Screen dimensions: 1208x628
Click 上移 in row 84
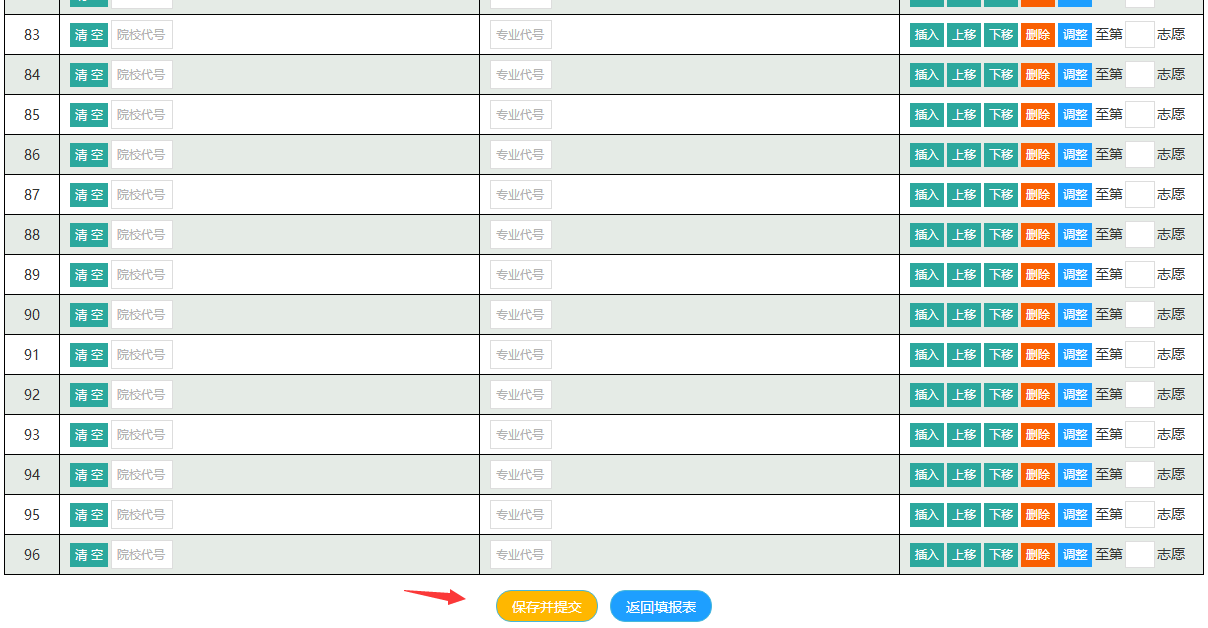964,75
